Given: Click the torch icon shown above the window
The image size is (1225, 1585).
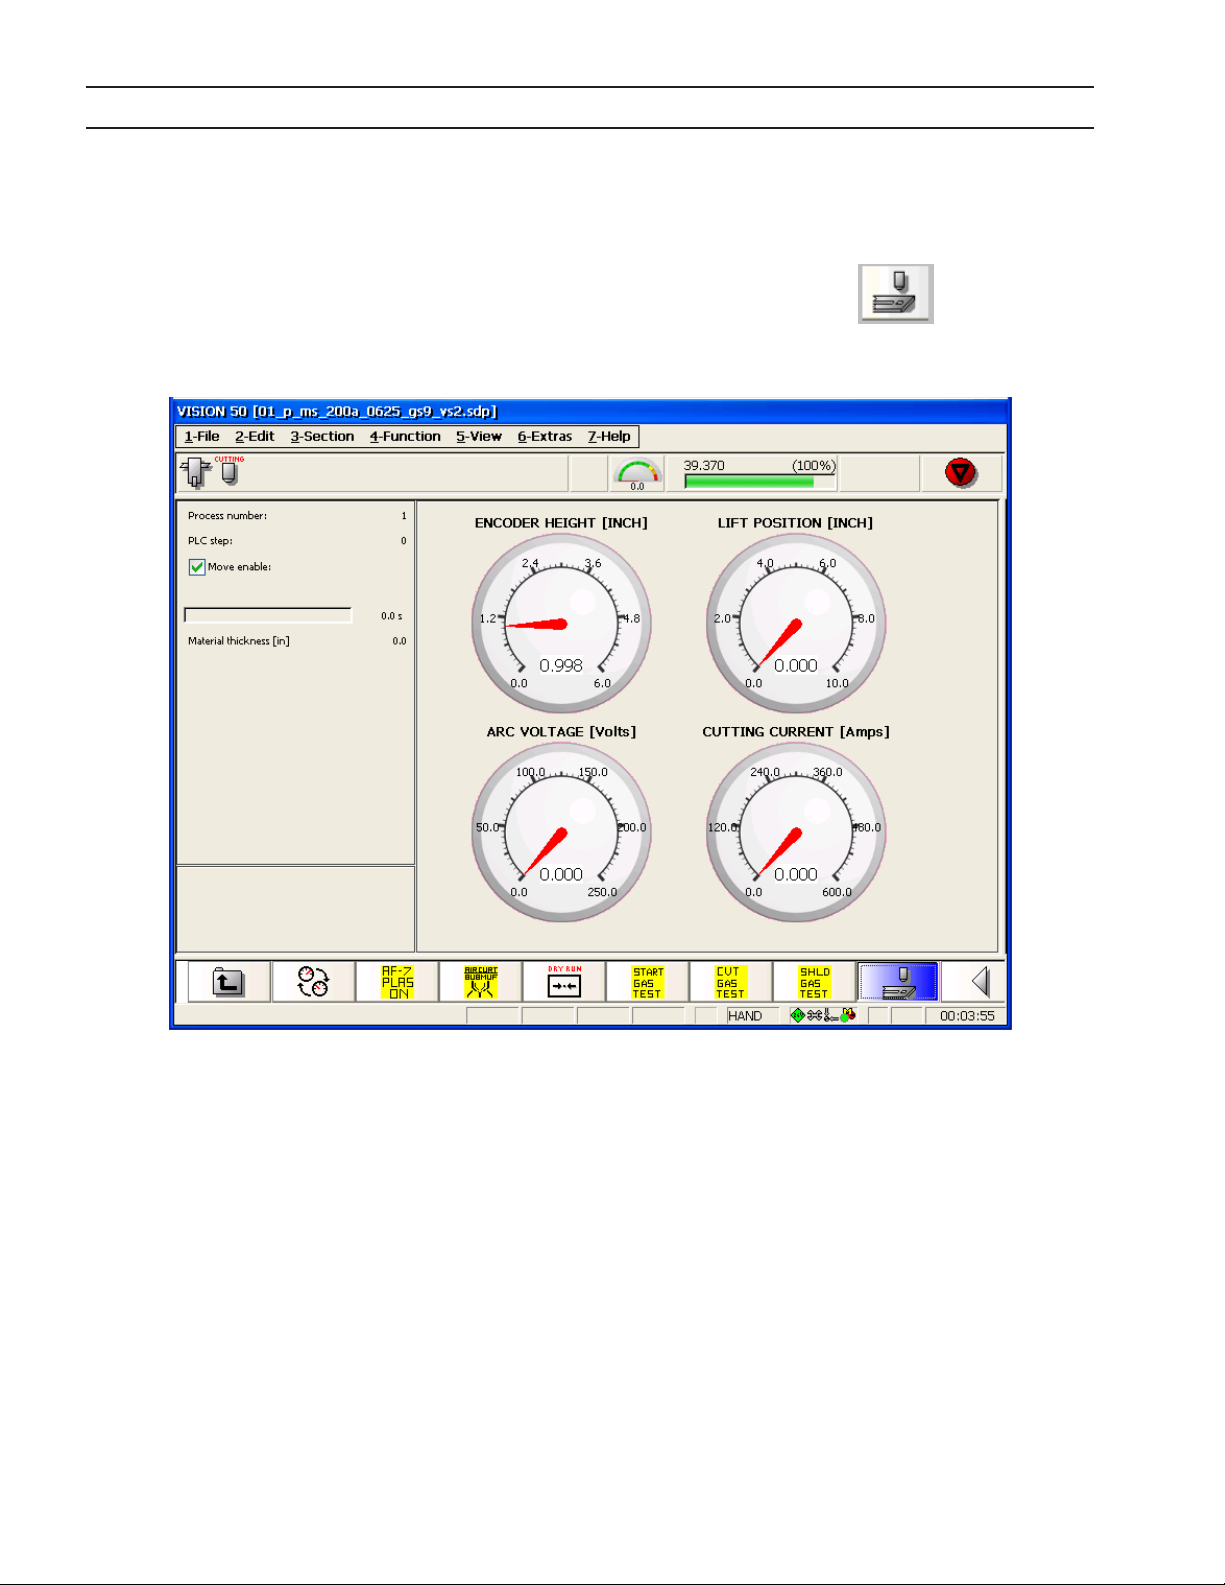Looking at the screenshot, I should (896, 294).
